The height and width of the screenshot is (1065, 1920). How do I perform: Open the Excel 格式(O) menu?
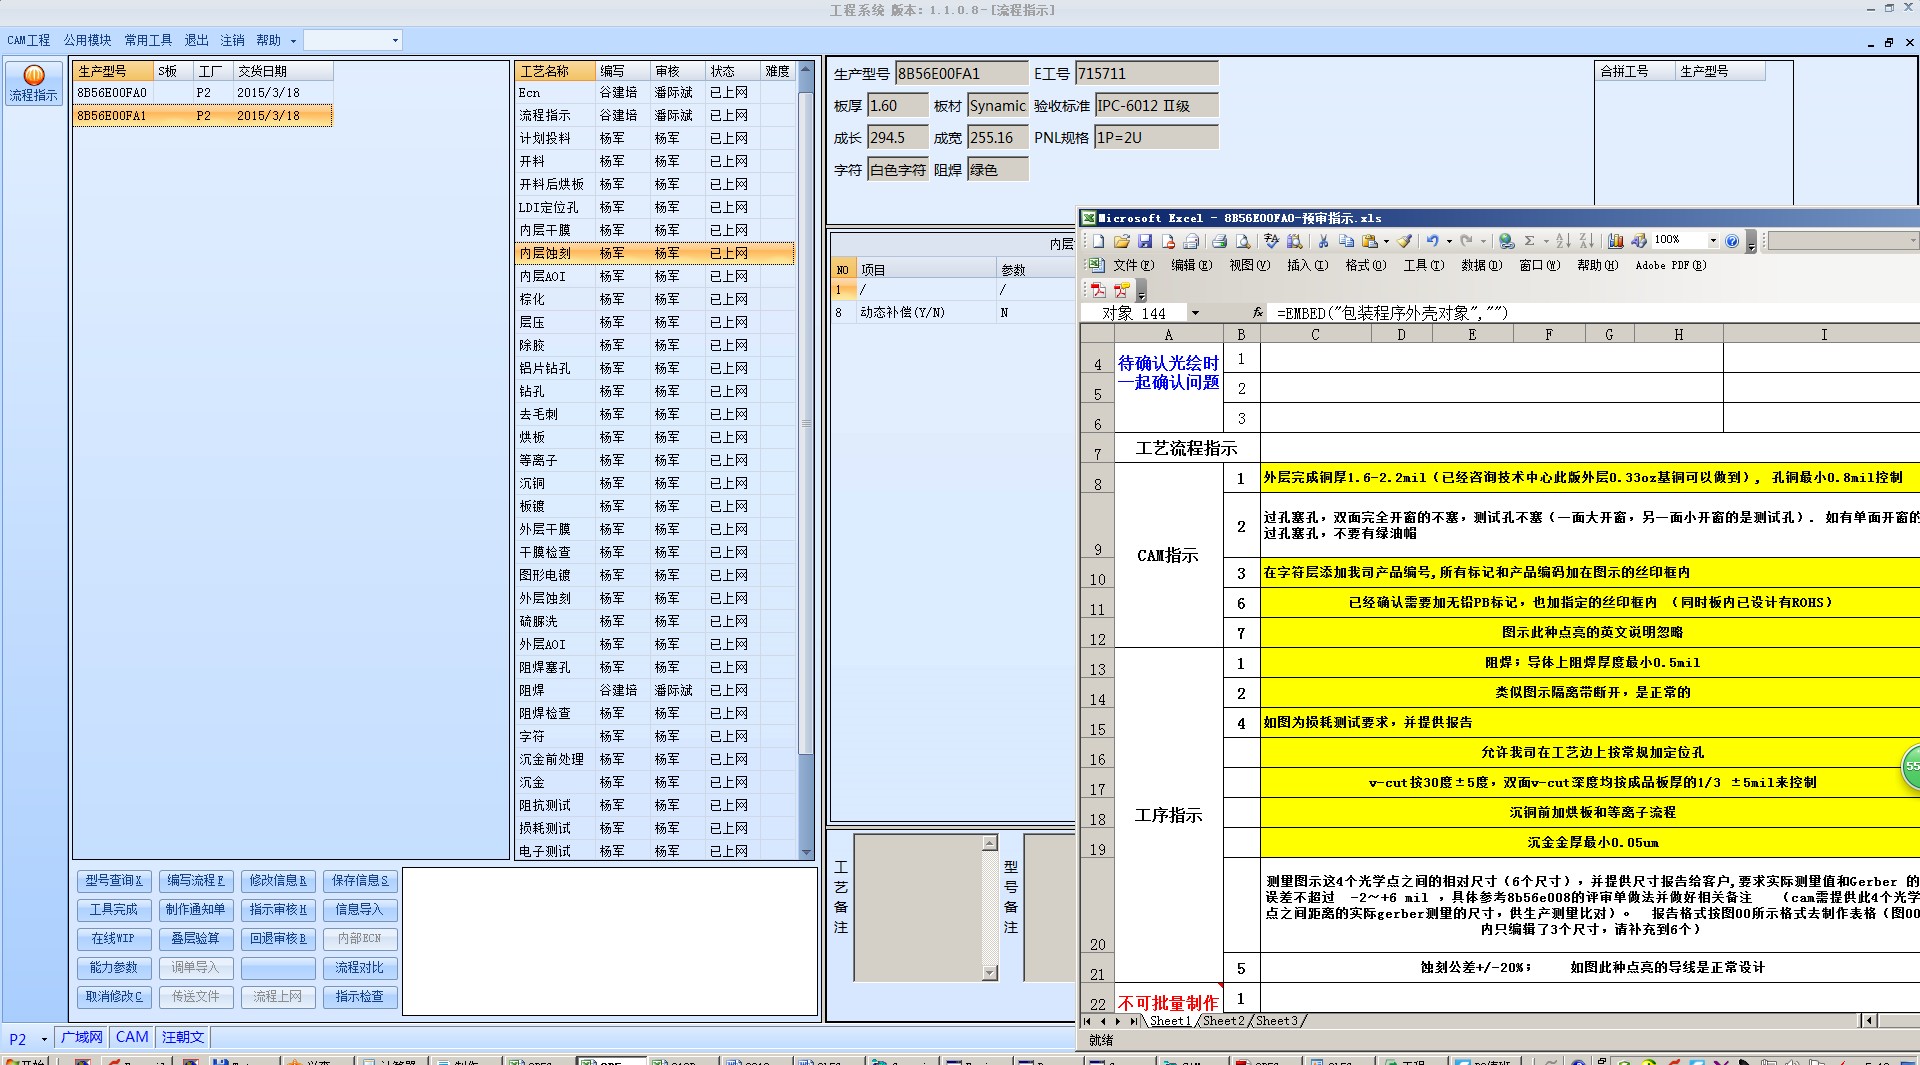coord(1365,265)
